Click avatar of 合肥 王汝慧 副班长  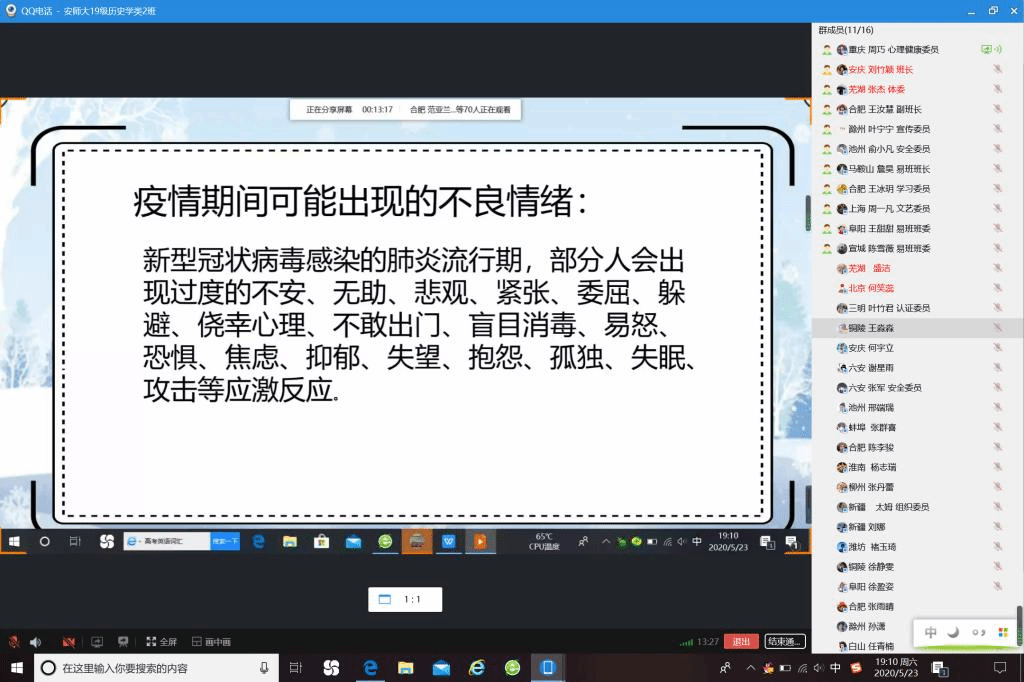(x=842, y=109)
